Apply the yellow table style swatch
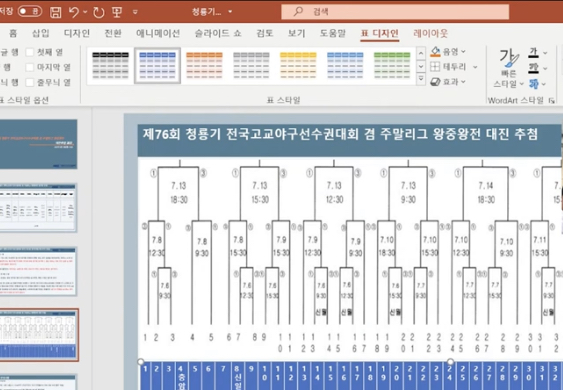The width and height of the screenshot is (563, 390). (298, 65)
